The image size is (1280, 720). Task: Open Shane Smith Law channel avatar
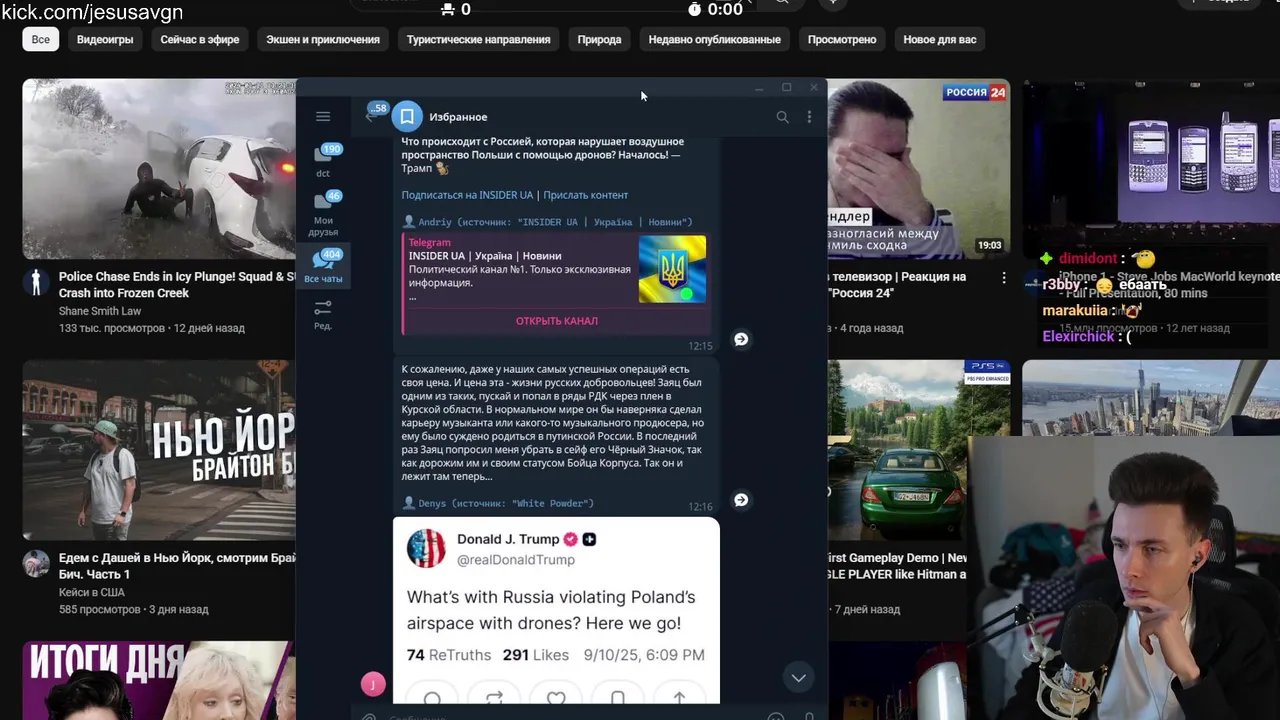click(37, 282)
